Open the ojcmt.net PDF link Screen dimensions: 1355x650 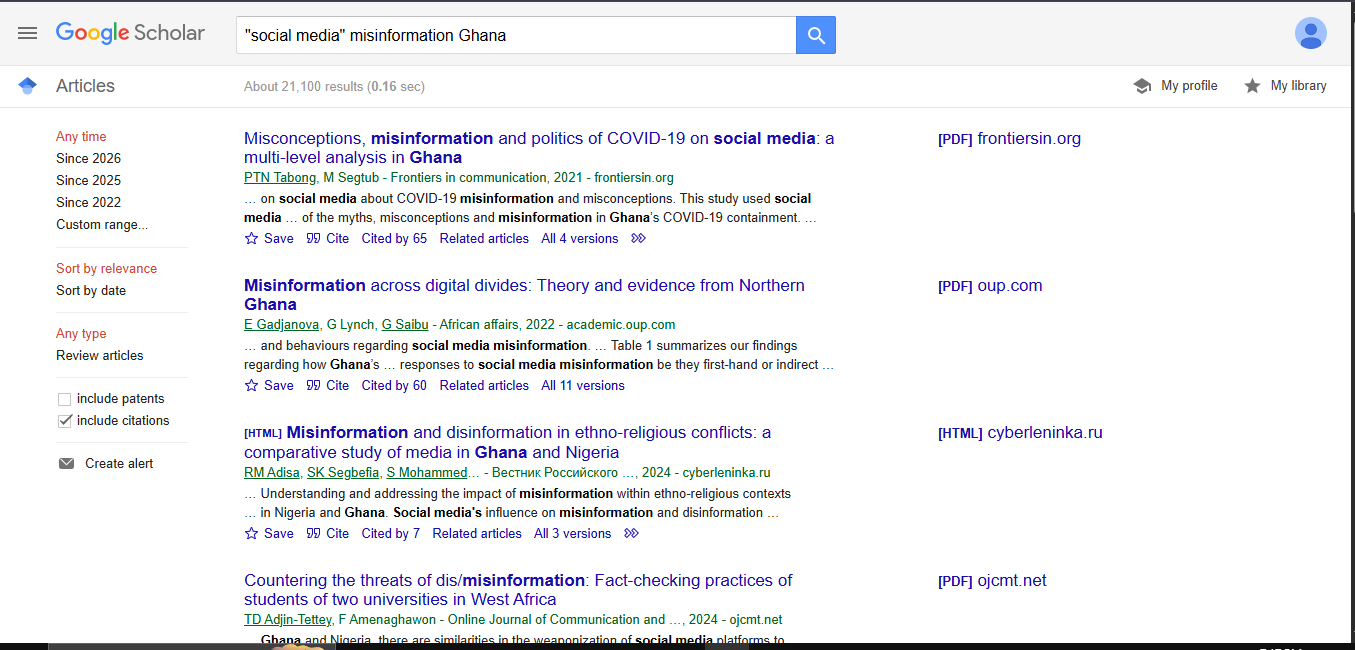[992, 580]
